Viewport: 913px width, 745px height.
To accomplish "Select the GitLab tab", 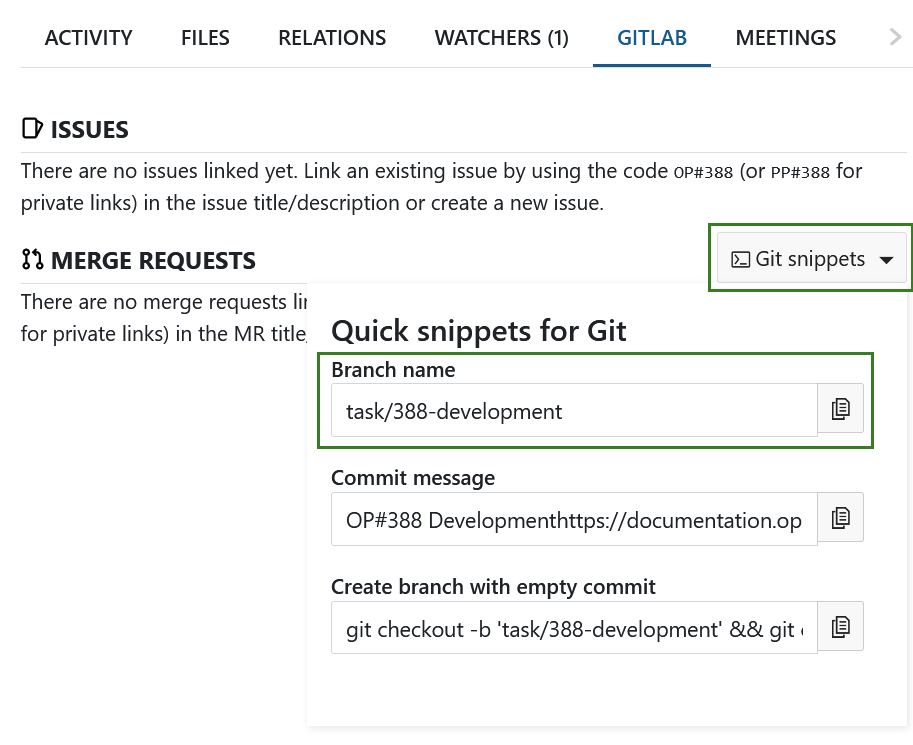I will pyautogui.click(x=651, y=37).
